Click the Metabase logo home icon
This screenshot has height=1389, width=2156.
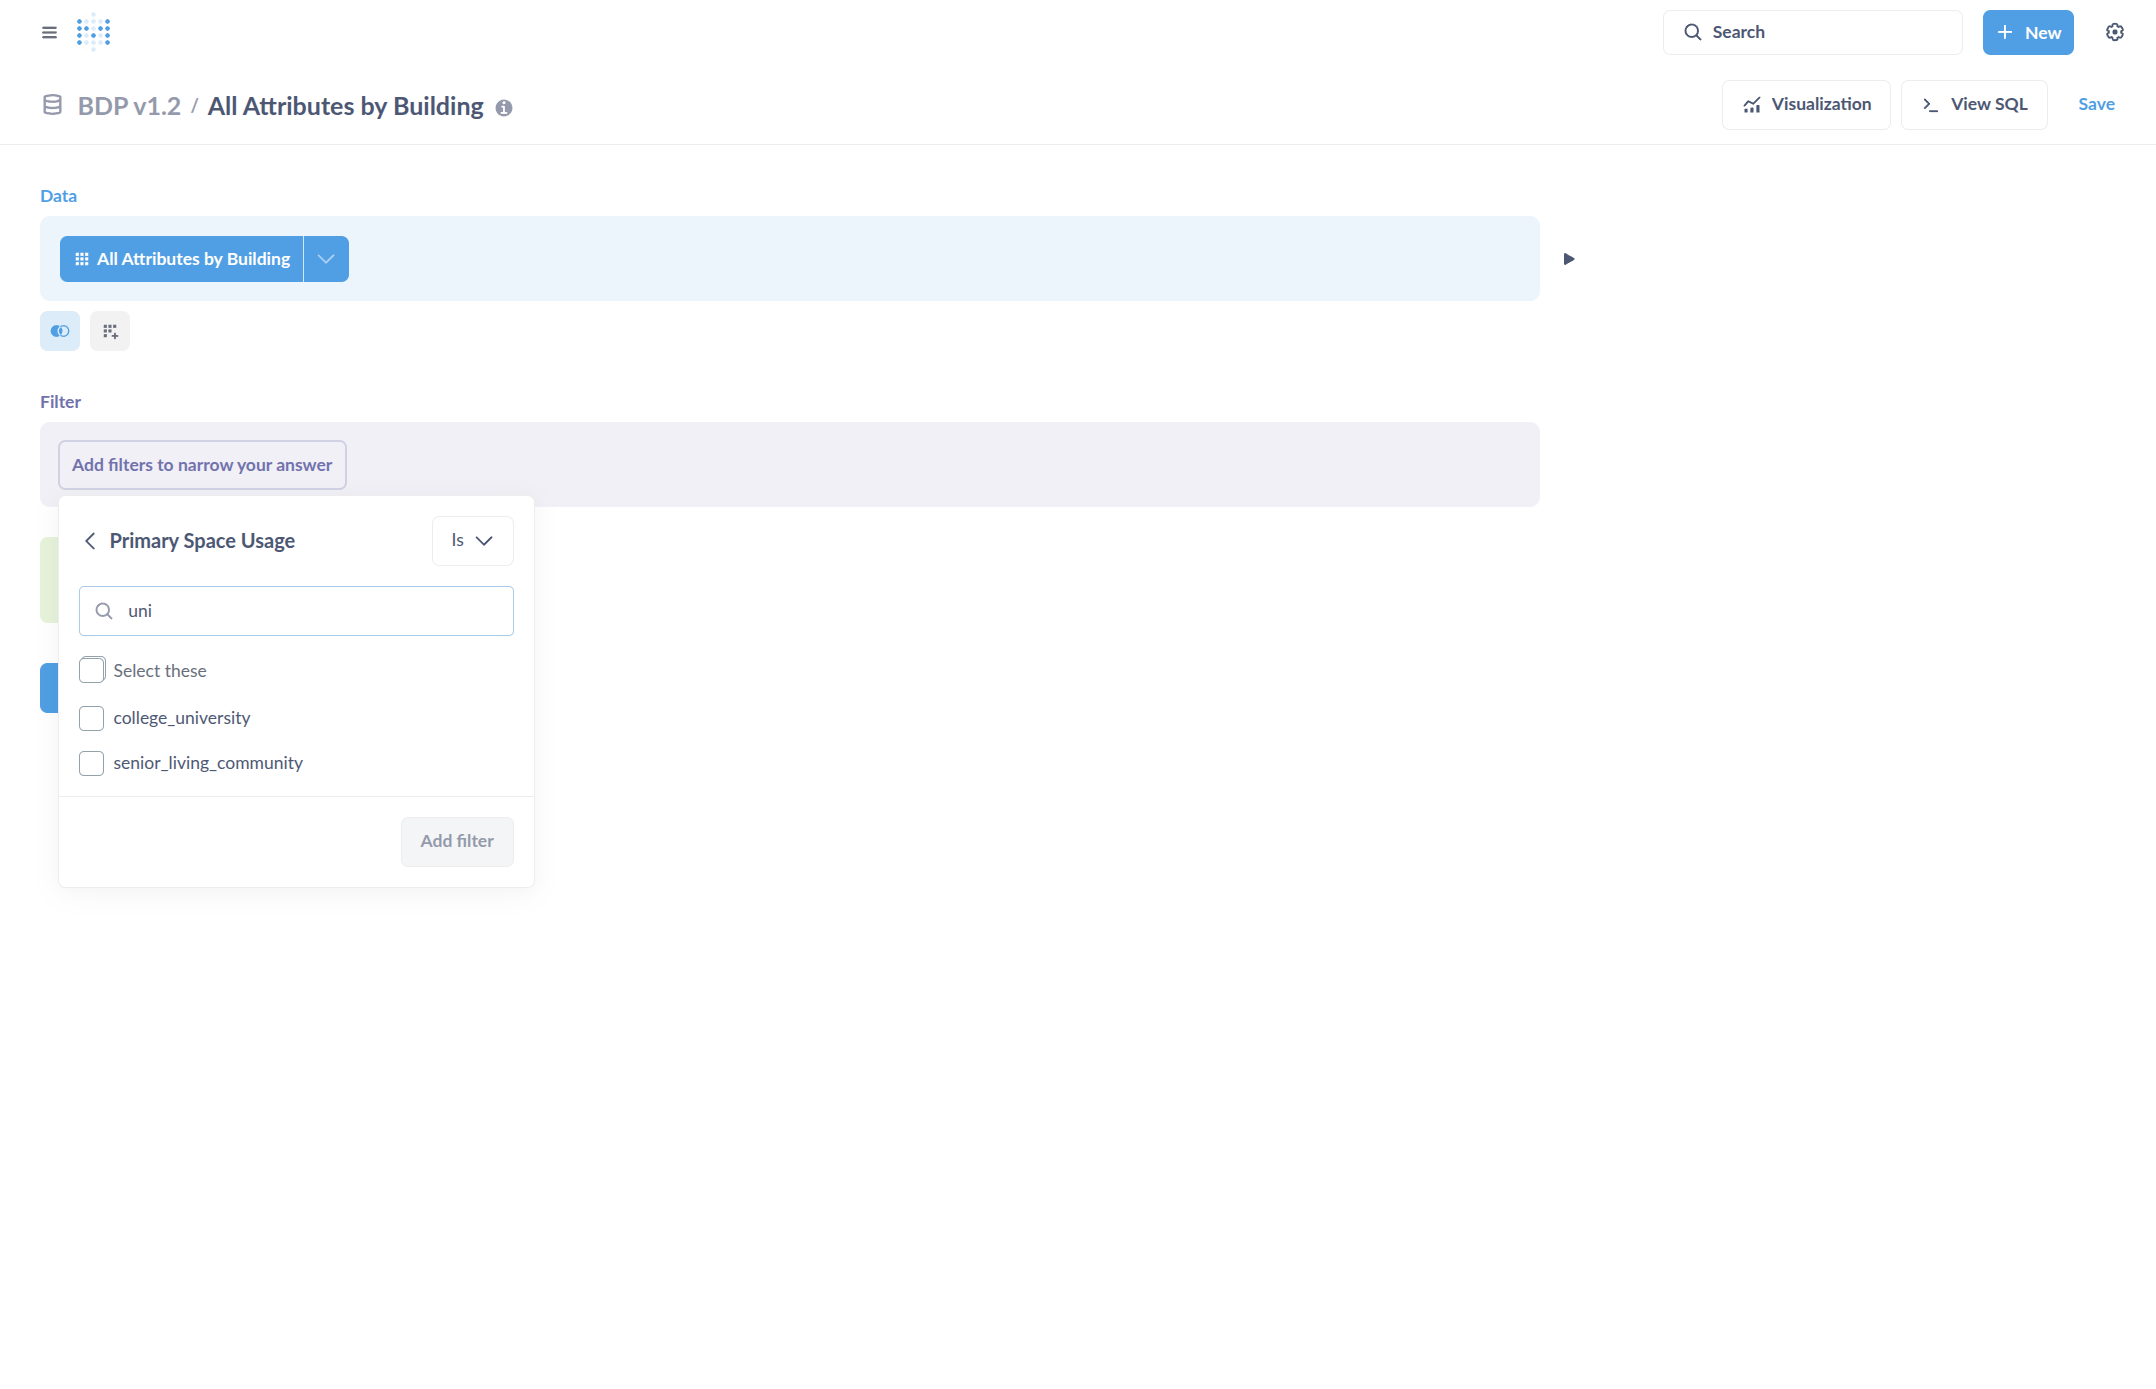[93, 32]
